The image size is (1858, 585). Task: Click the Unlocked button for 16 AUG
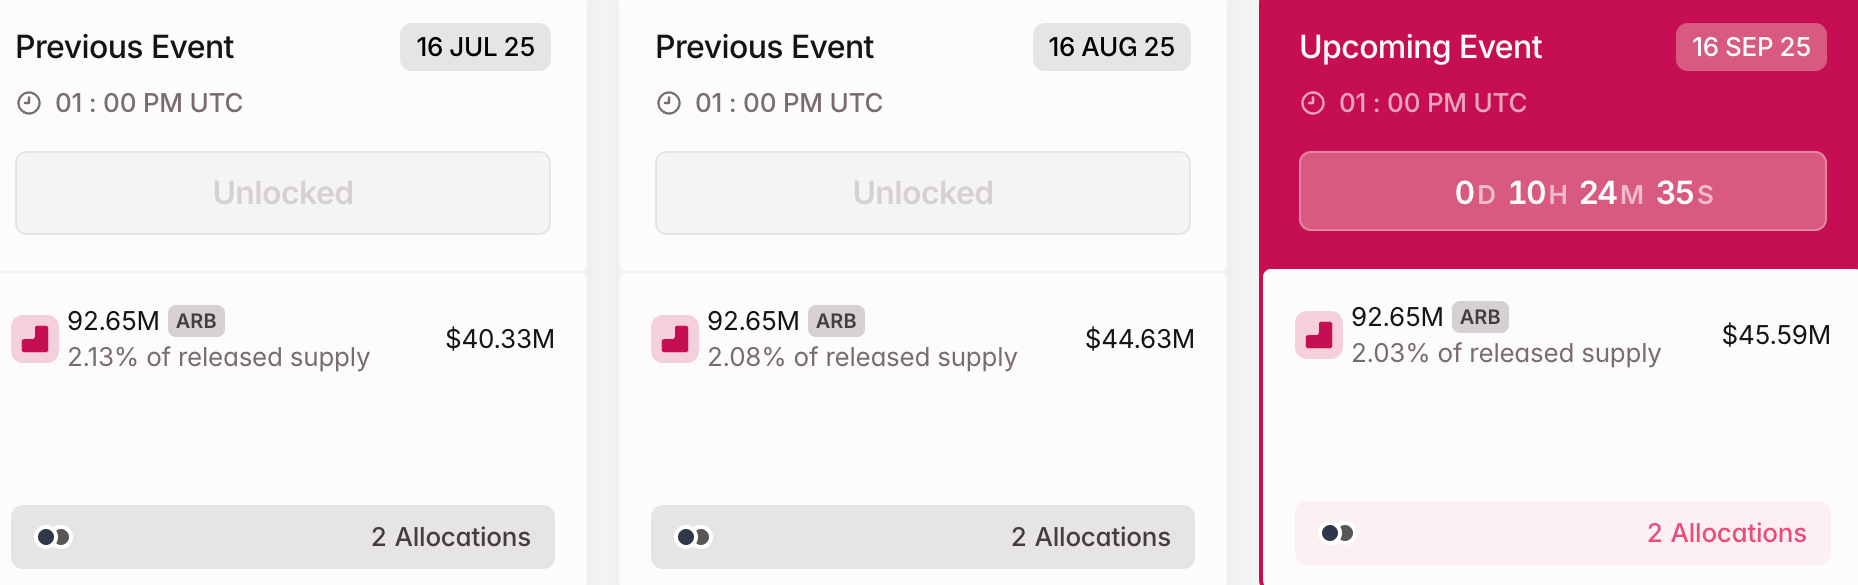[x=923, y=193]
